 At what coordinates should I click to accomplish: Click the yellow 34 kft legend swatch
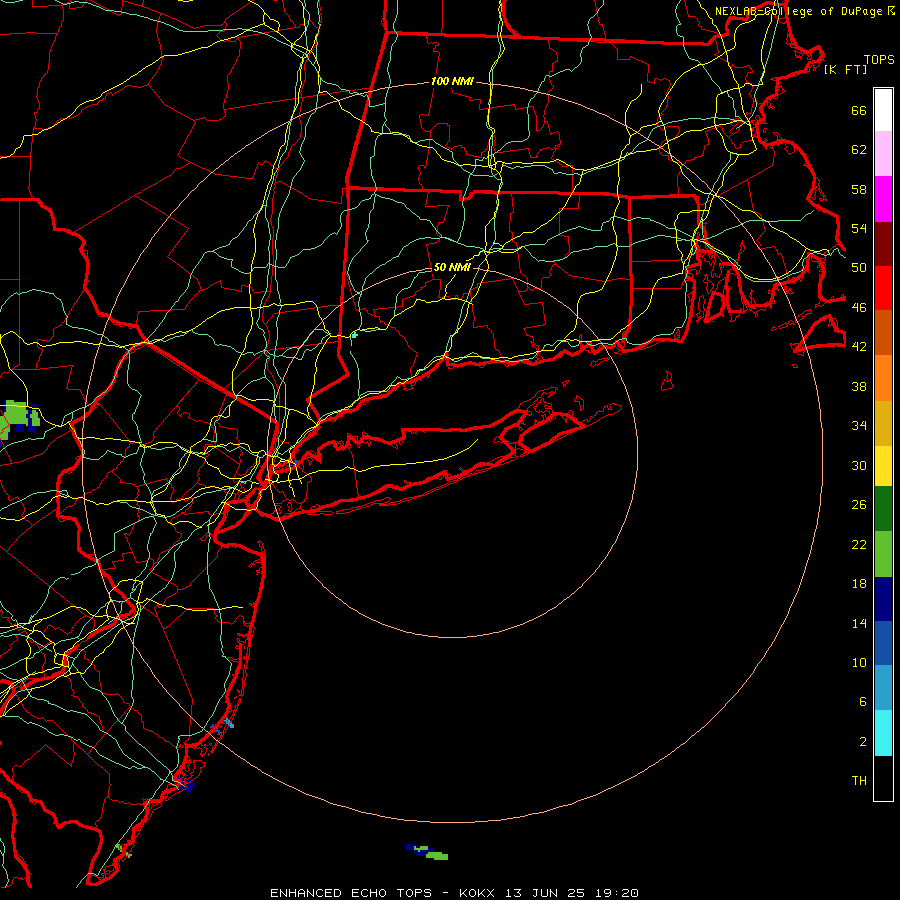tap(883, 466)
